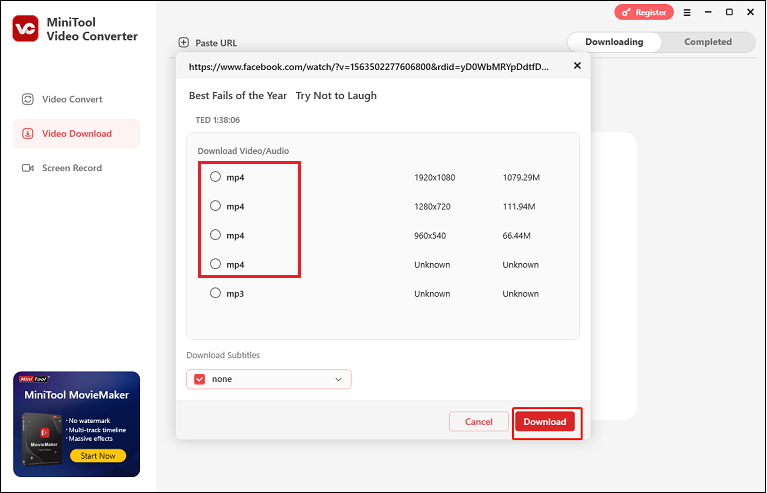Click the key icon in Register
Screen dimensions: 767x493
pos(626,13)
